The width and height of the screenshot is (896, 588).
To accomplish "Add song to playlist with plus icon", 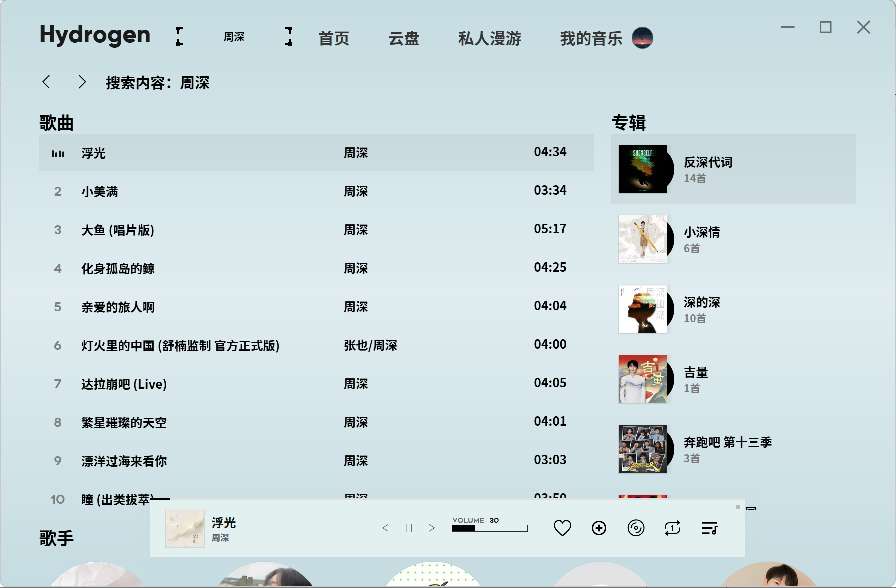I will point(599,528).
